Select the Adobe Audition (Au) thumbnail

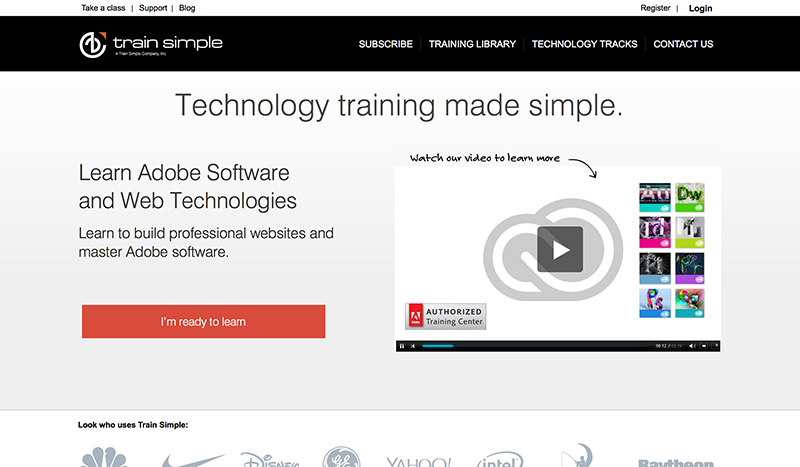click(x=655, y=198)
